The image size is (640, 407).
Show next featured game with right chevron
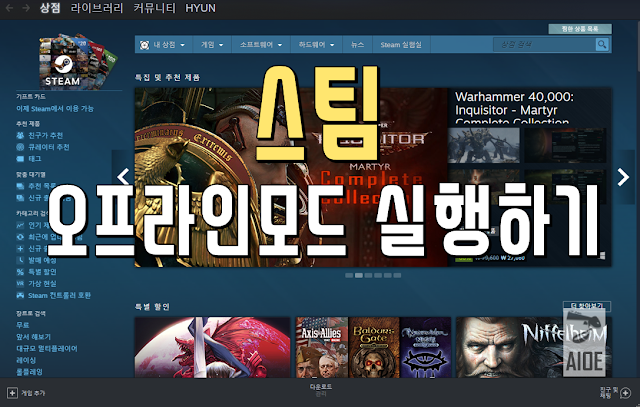(623, 177)
